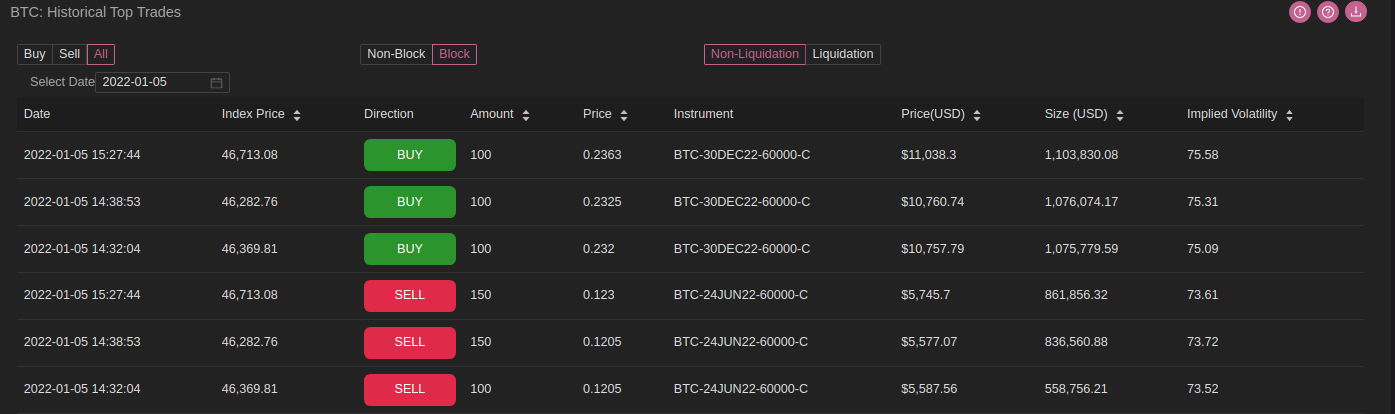The width and height of the screenshot is (1395, 414).
Task: Select Non-Liquidation filter
Action: 755,54
